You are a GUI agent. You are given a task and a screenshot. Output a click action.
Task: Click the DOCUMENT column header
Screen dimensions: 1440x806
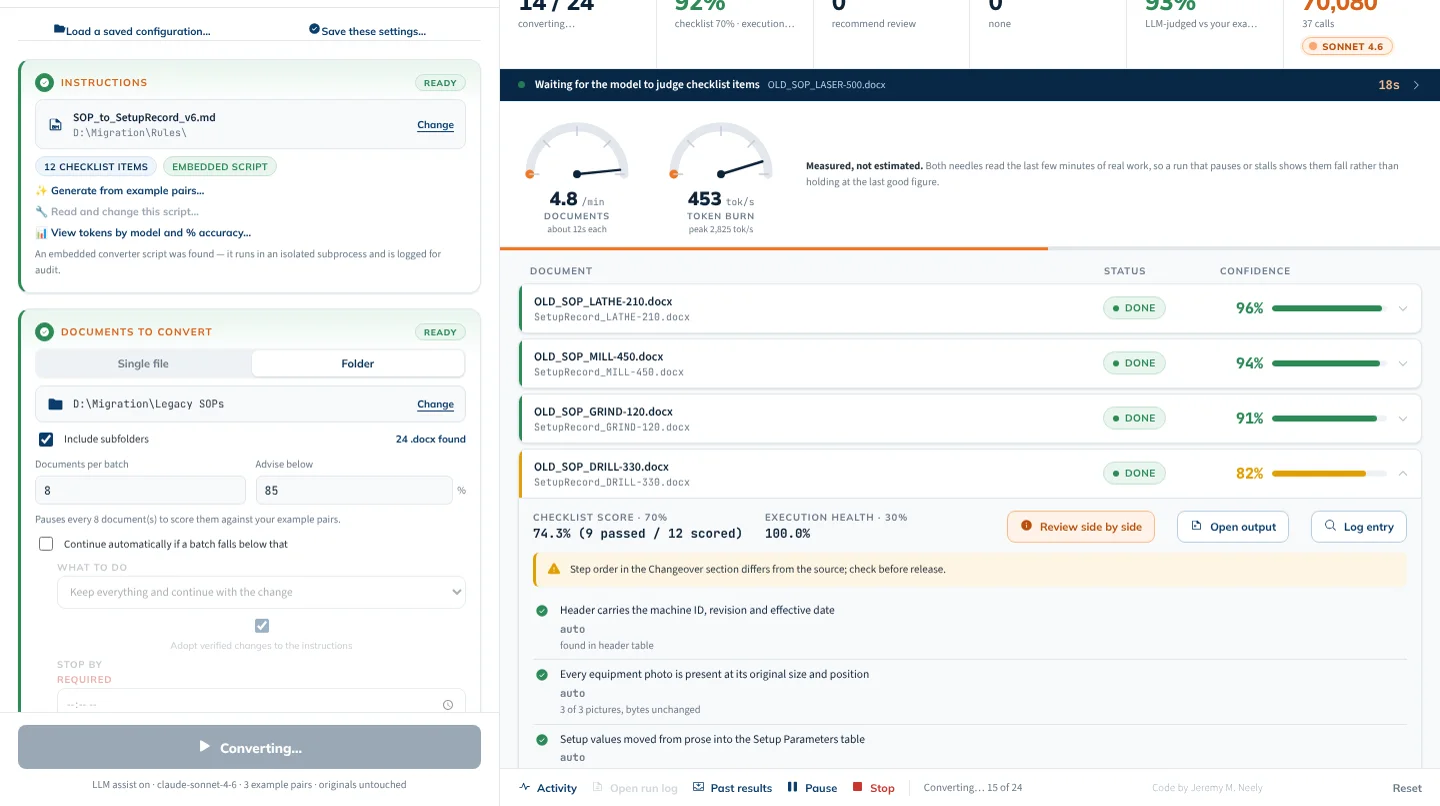(561, 271)
